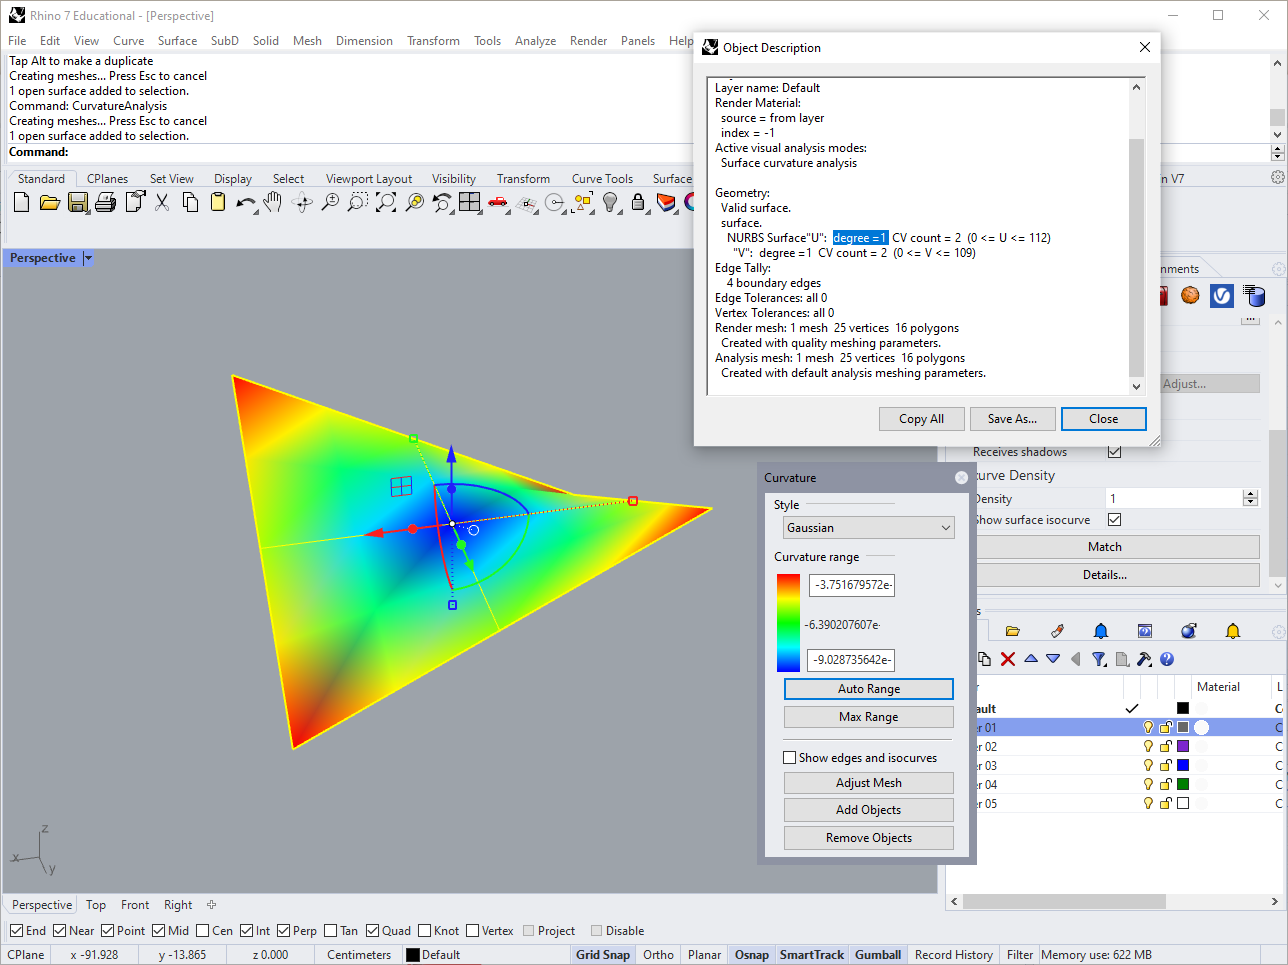Click the Print icon
1288x965 pixels.
coord(106,203)
